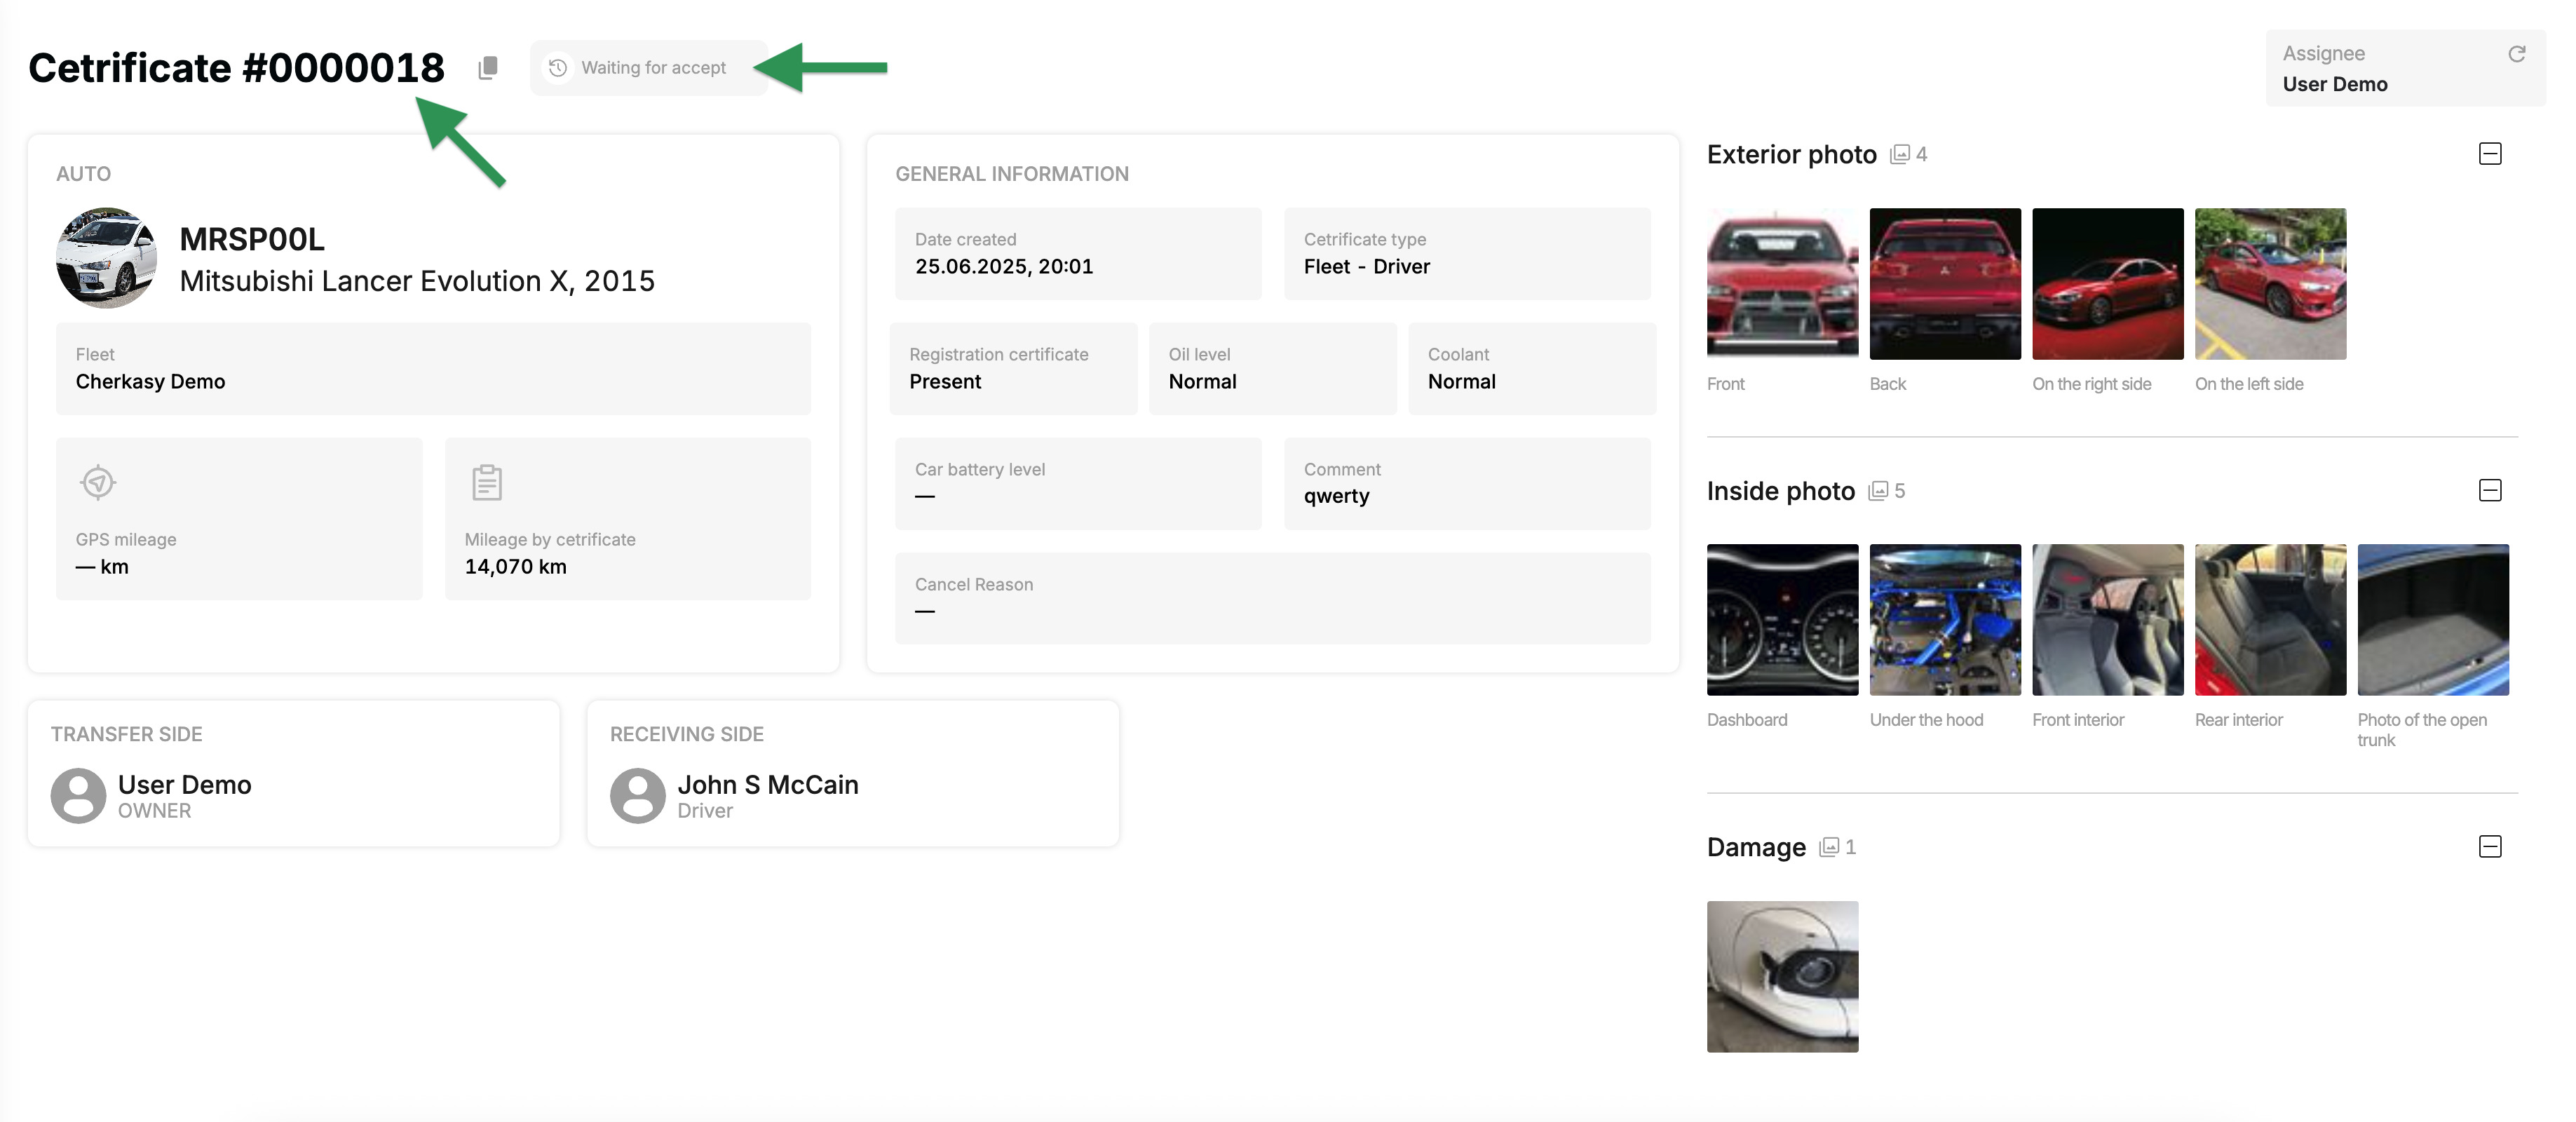
Task: Open the Rear interior photo
Action: coord(2270,620)
